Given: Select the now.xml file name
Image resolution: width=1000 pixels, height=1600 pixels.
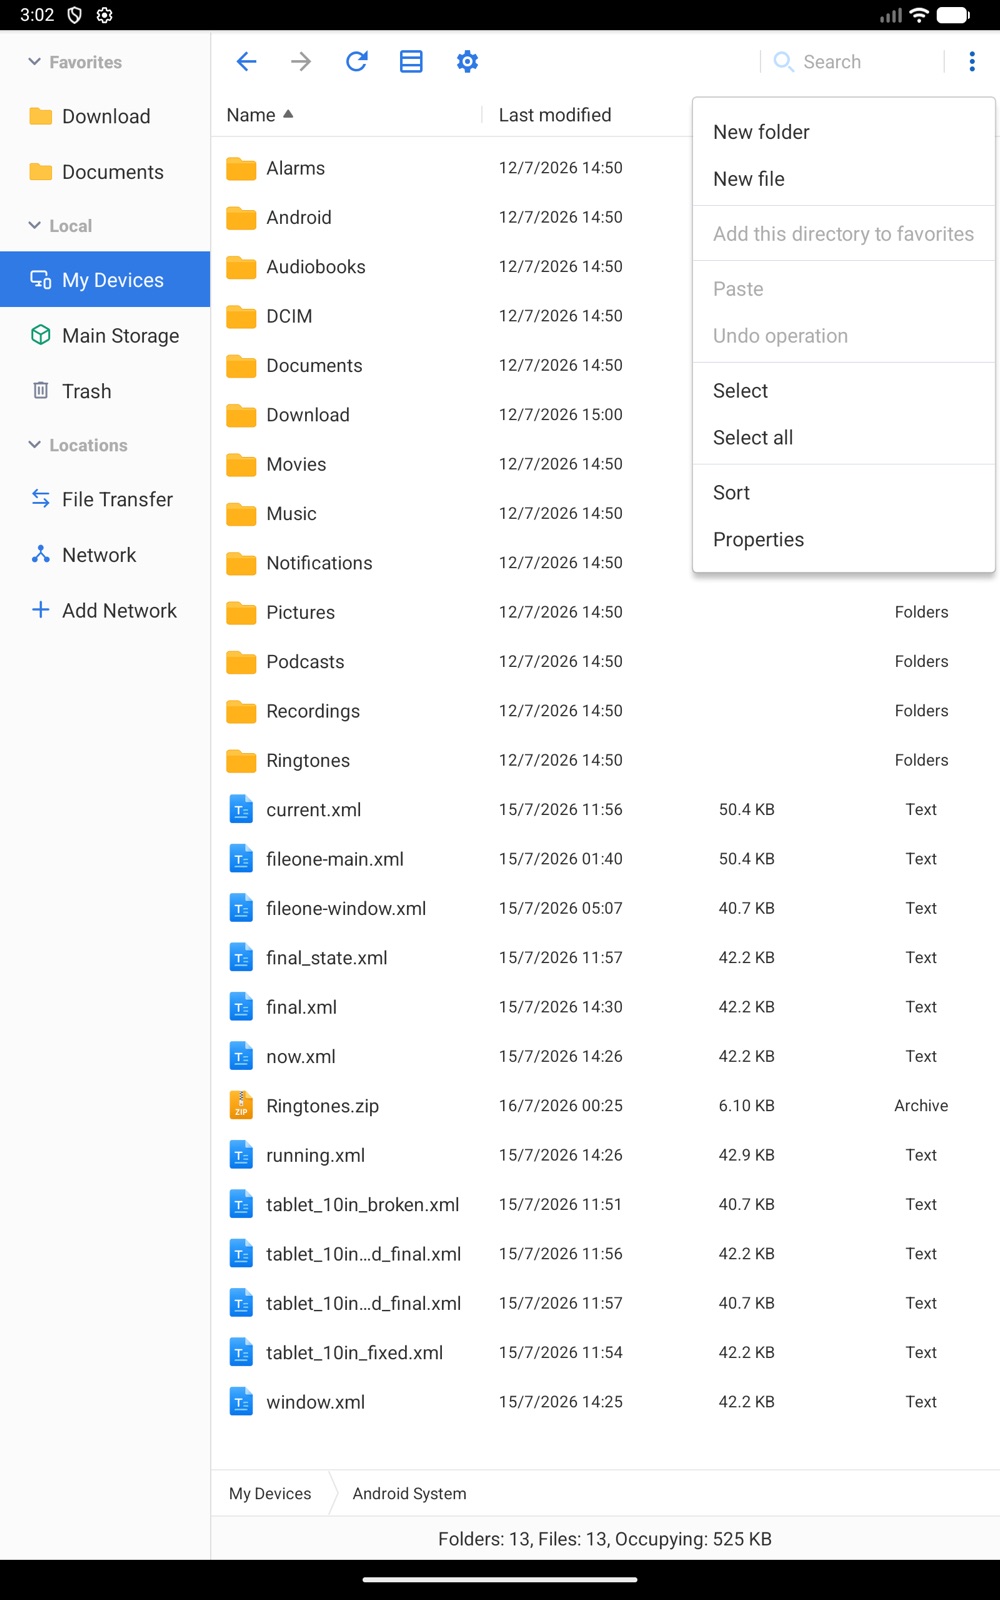Looking at the screenshot, I should tap(301, 1057).
